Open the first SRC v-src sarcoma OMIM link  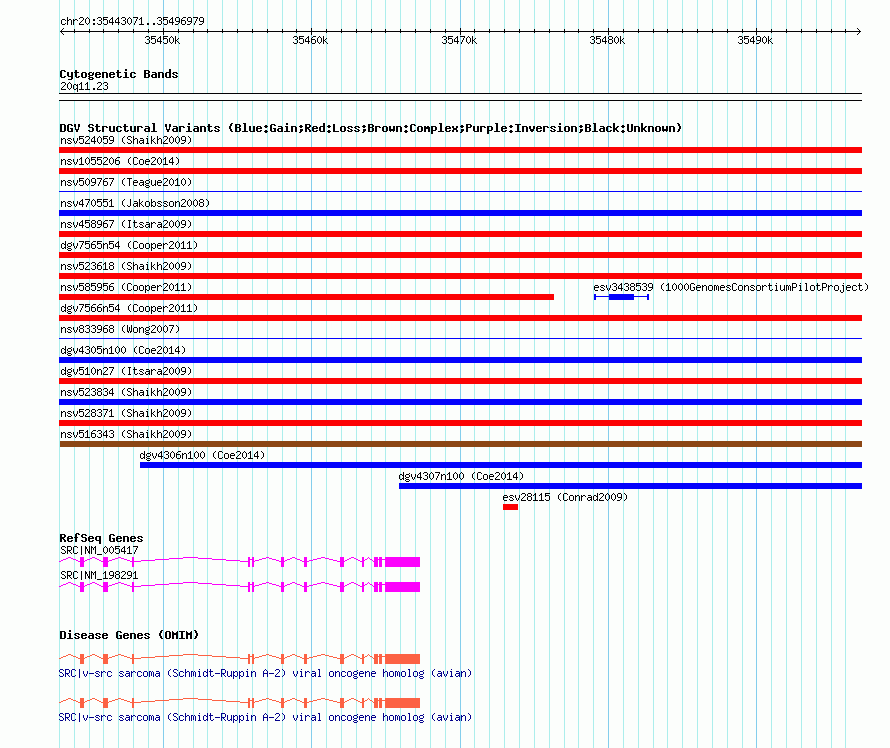[x=265, y=673]
